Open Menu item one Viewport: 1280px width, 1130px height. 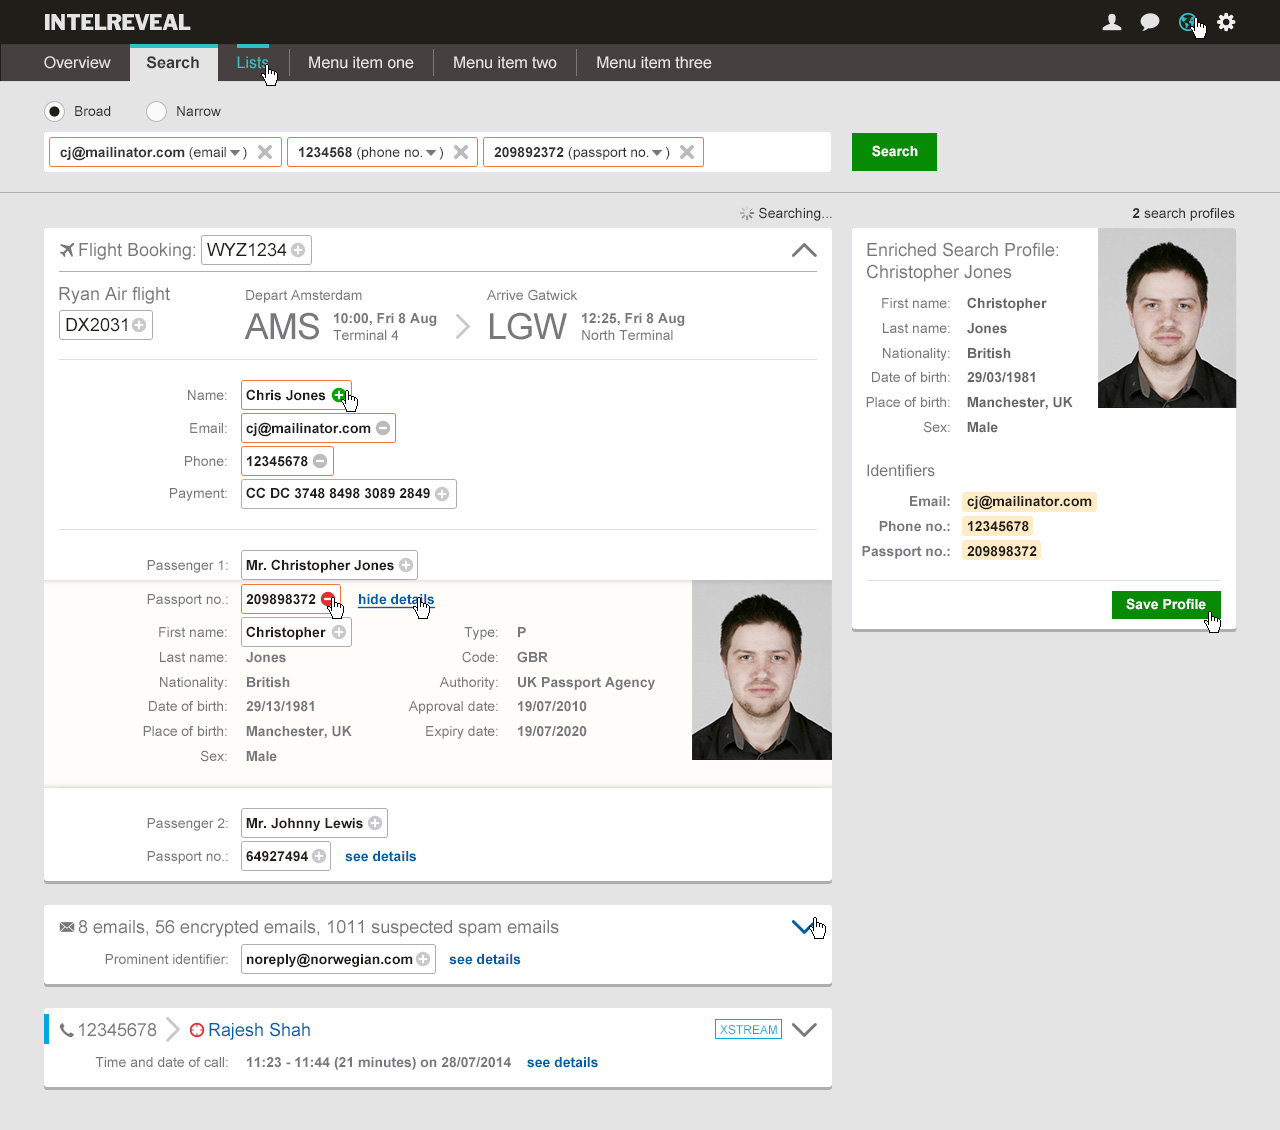click(361, 63)
